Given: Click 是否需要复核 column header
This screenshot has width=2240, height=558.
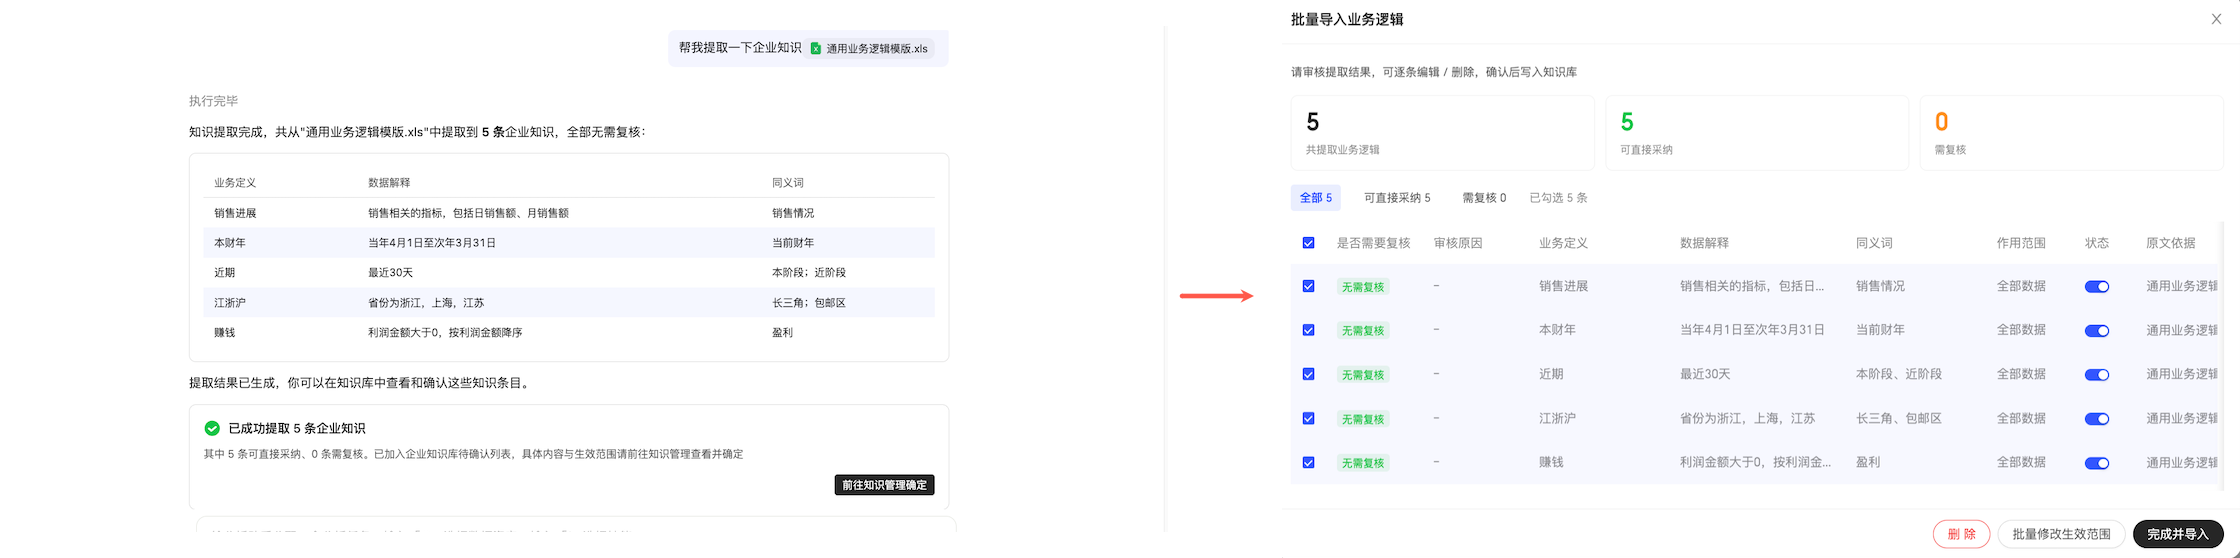Looking at the screenshot, I should click(1374, 243).
